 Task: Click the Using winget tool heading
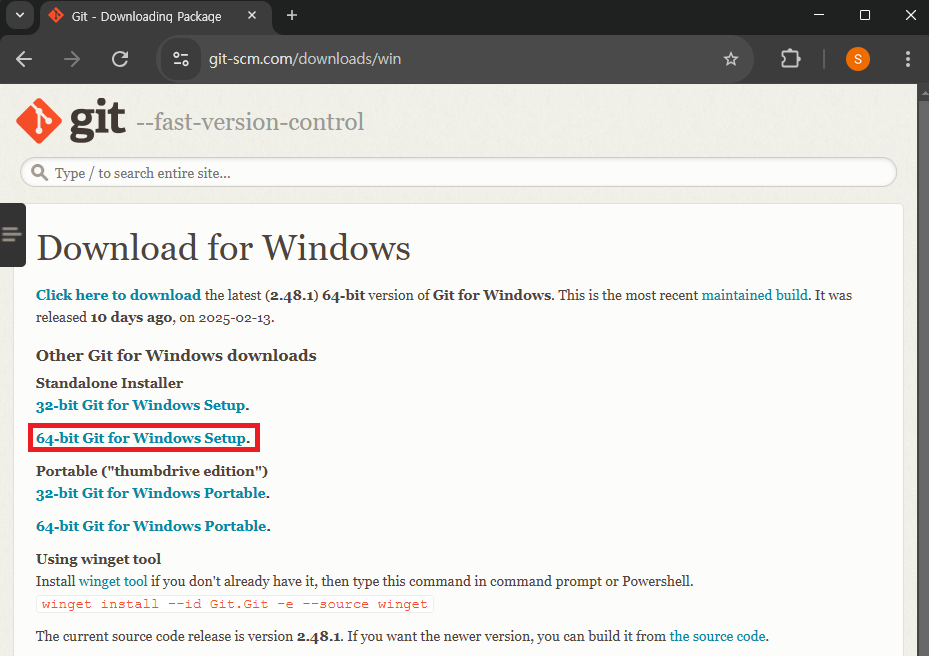[98, 559]
